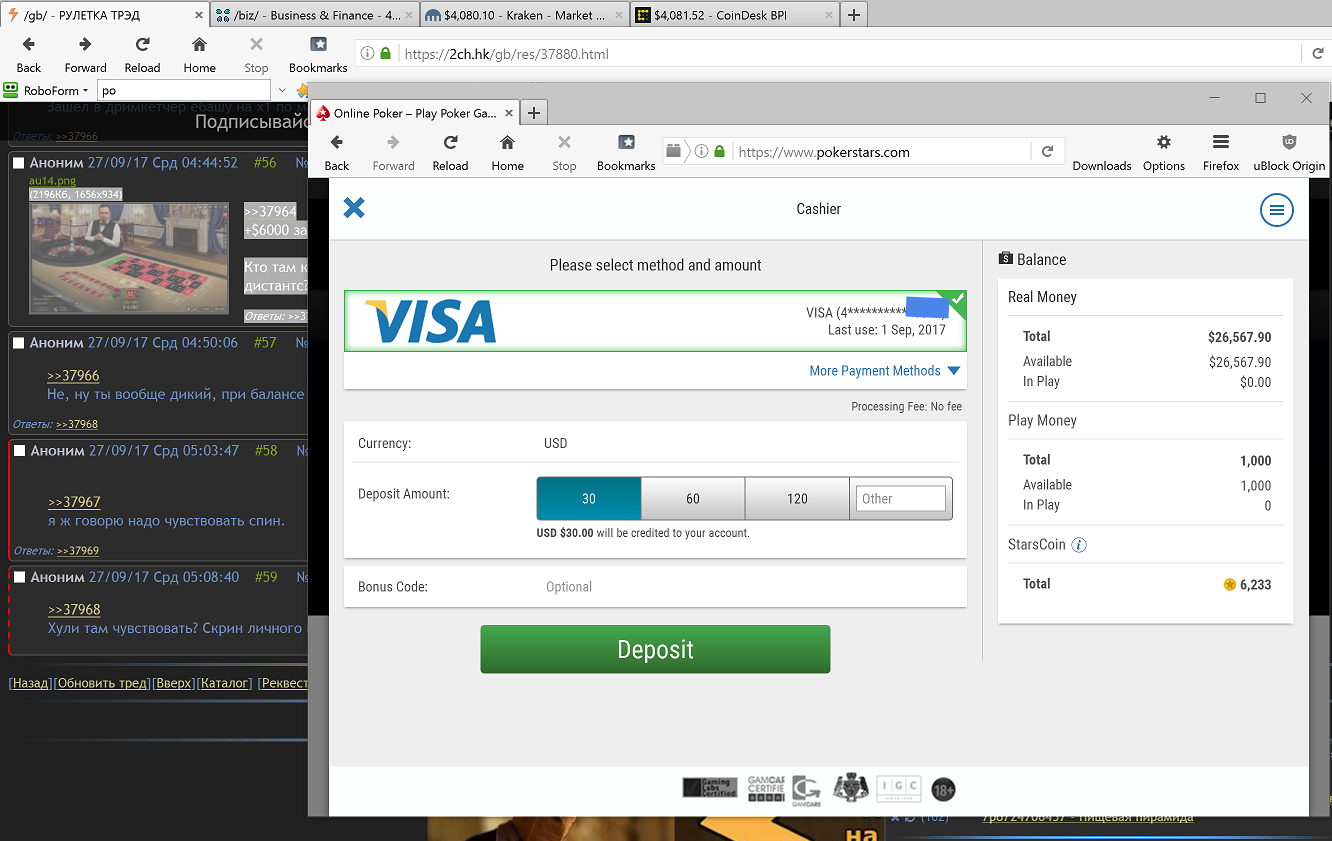Tick the checkbox for post #56
The height and width of the screenshot is (841, 1332).
point(18,162)
